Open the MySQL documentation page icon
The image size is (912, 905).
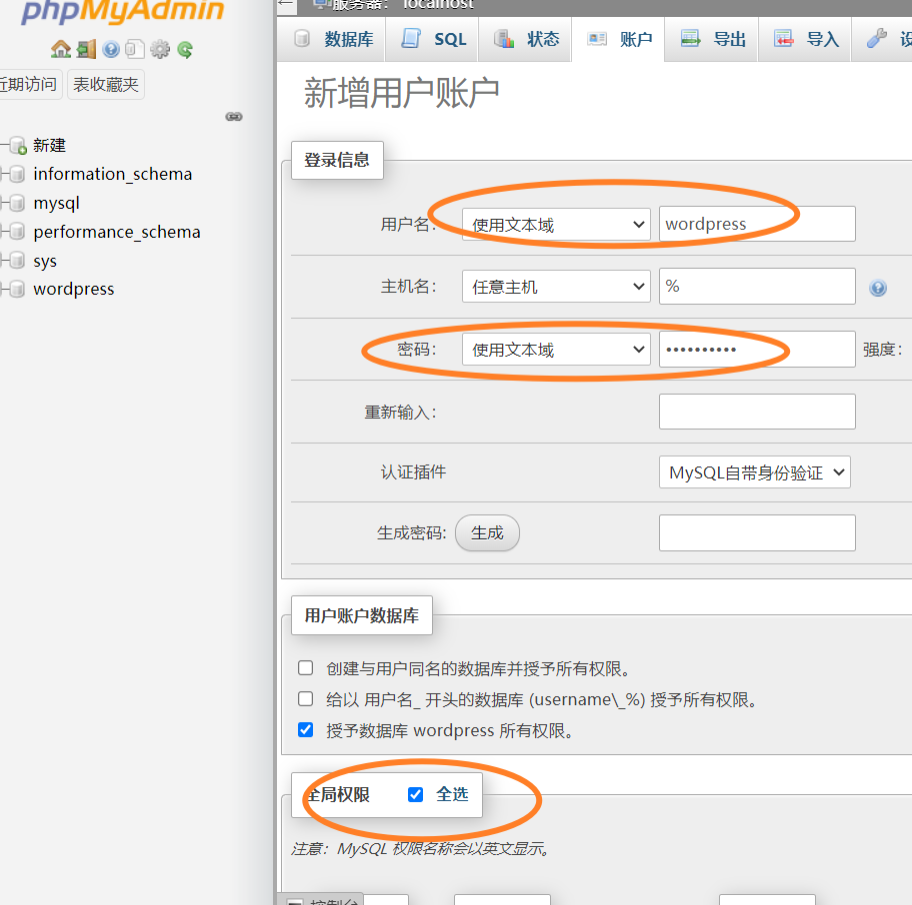(x=135, y=49)
